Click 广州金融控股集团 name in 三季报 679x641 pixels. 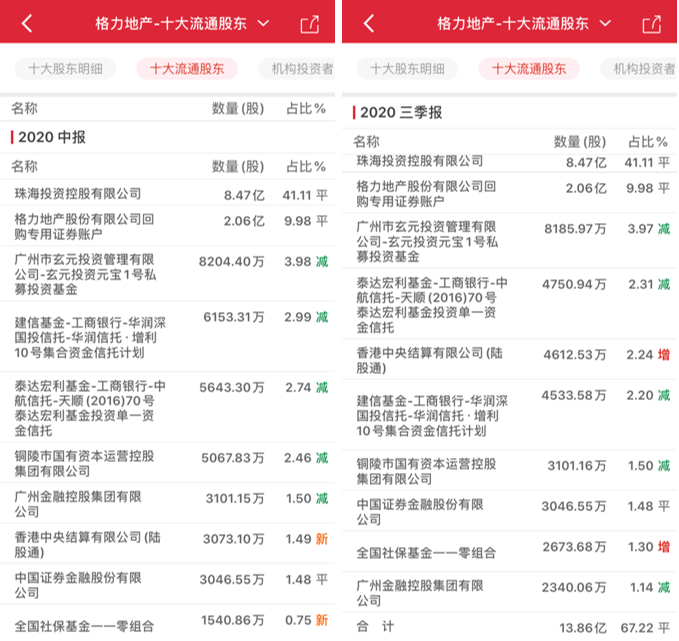point(420,593)
